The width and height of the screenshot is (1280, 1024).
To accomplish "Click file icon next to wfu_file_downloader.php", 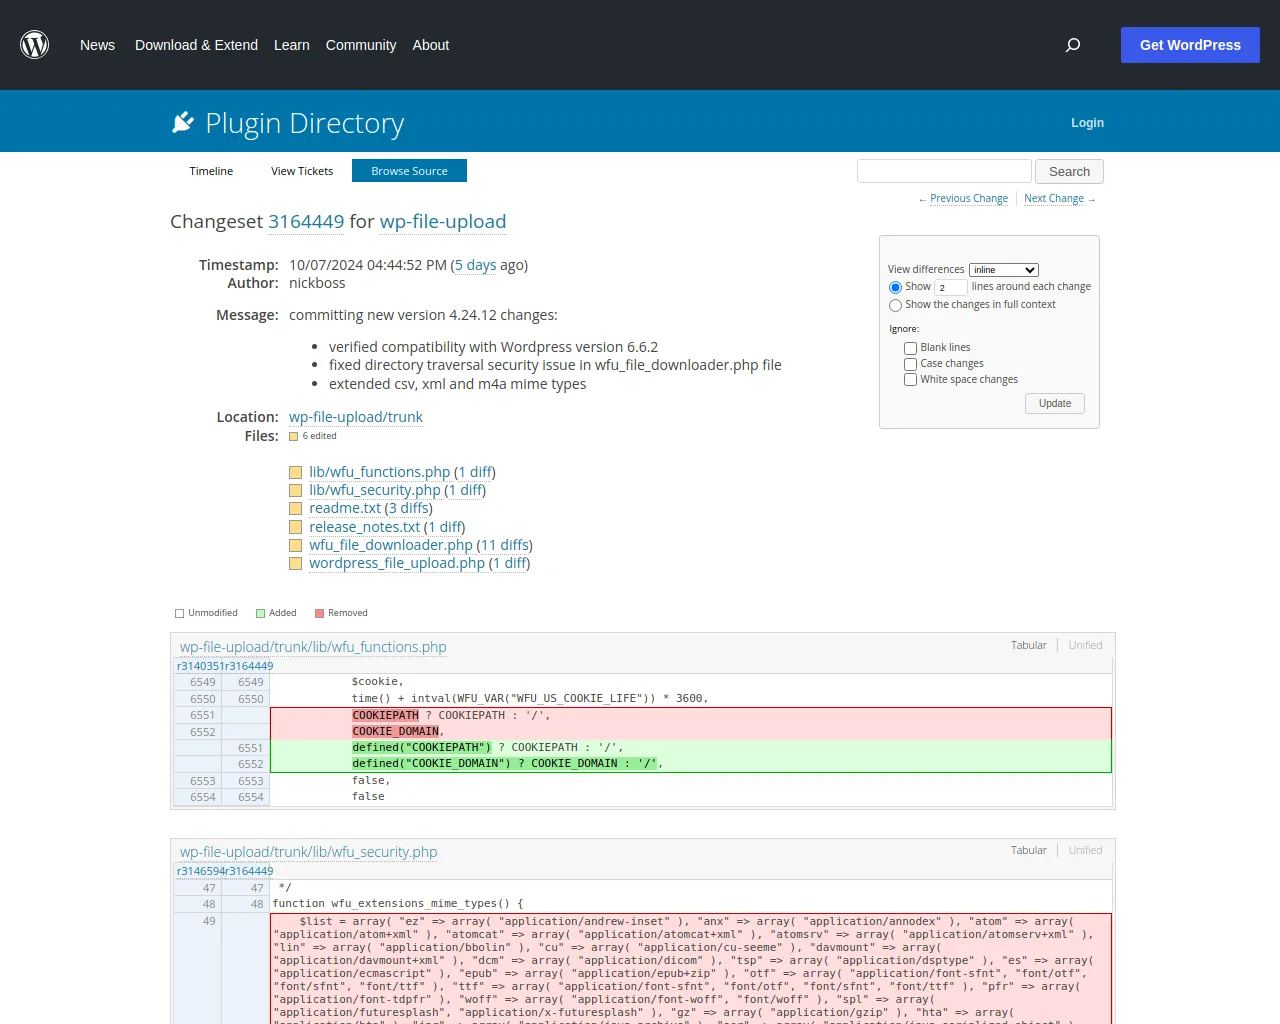I will [295, 545].
